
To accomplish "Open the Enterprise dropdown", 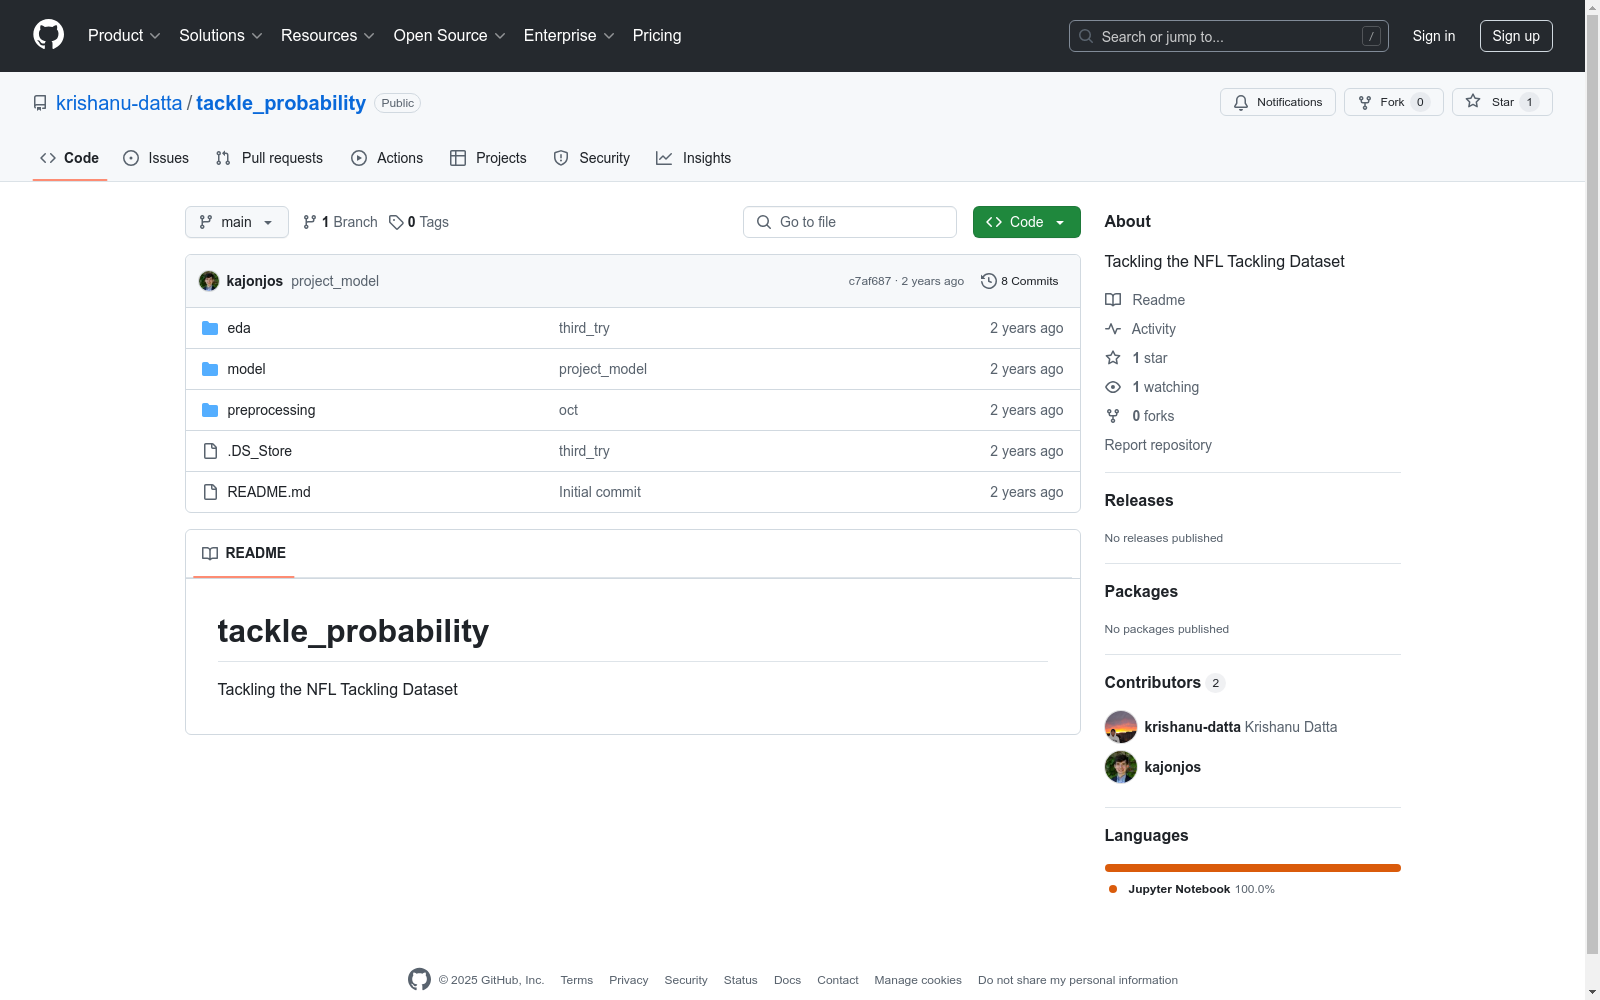I will coord(569,36).
